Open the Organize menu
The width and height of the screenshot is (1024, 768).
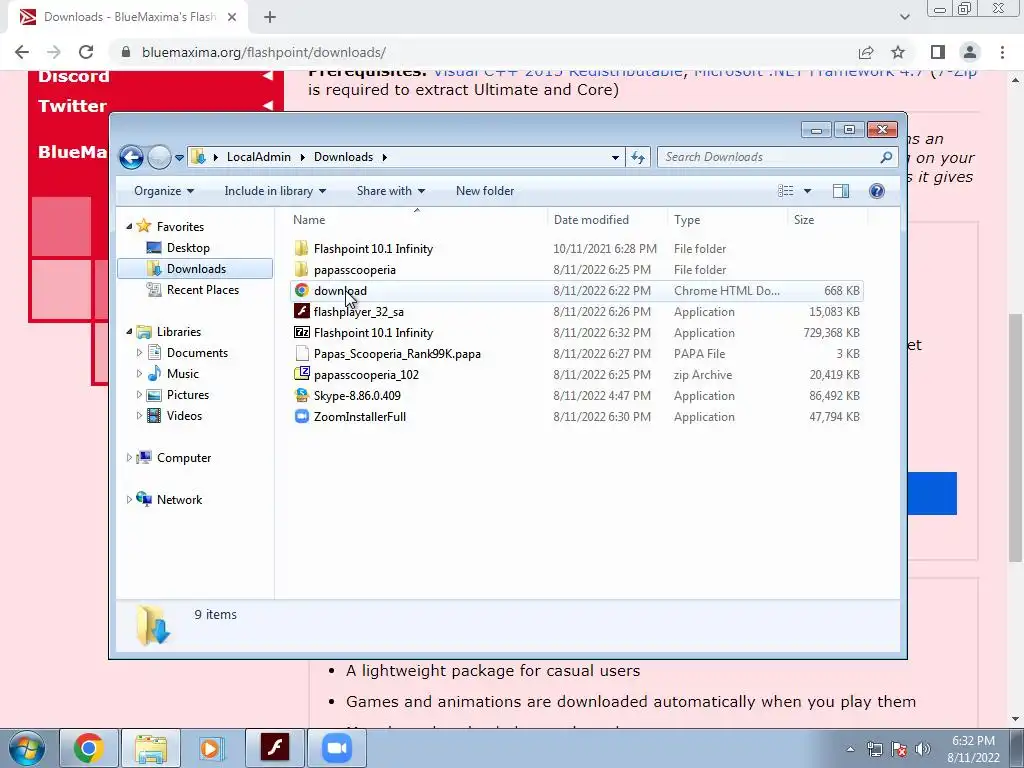[x=164, y=191]
